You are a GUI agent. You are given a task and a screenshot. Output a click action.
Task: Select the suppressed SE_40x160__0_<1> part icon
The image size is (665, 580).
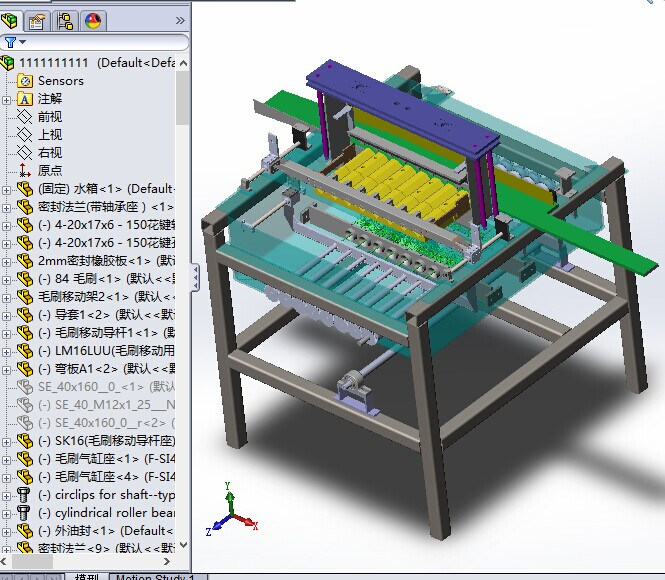[x=25, y=387]
